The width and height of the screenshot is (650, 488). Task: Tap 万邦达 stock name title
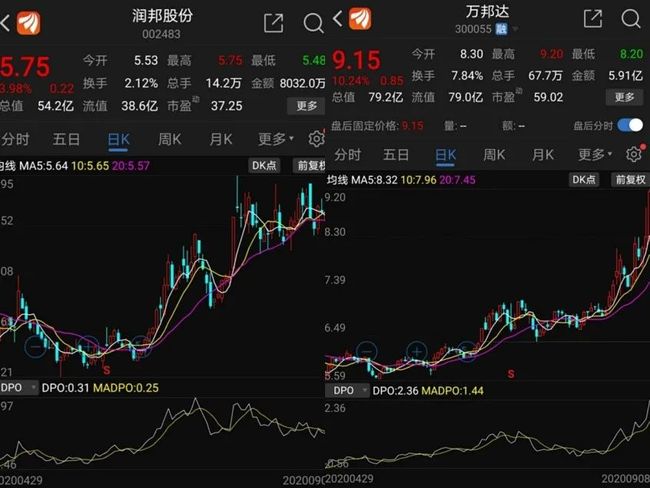coord(487,12)
